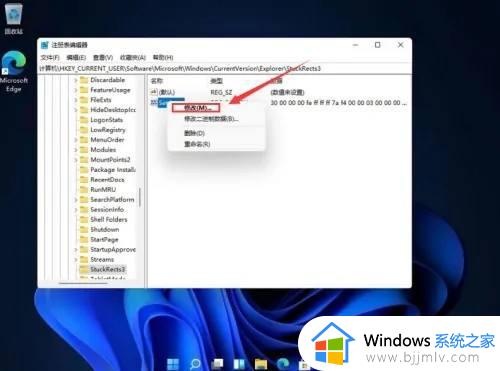Select the FileExts key label

pyautogui.click(x=101, y=100)
